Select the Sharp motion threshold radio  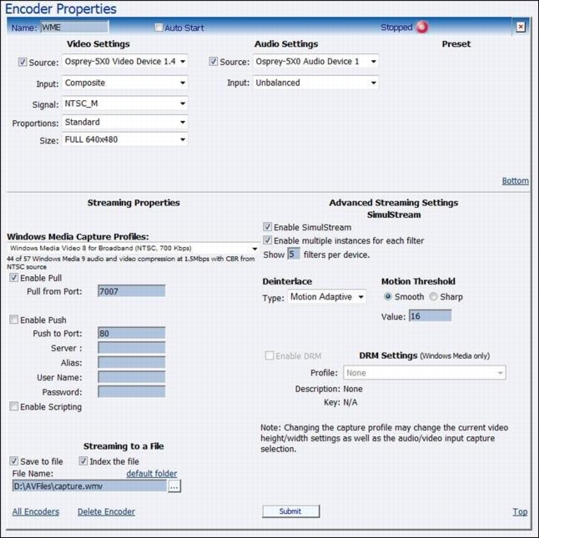pos(433,297)
